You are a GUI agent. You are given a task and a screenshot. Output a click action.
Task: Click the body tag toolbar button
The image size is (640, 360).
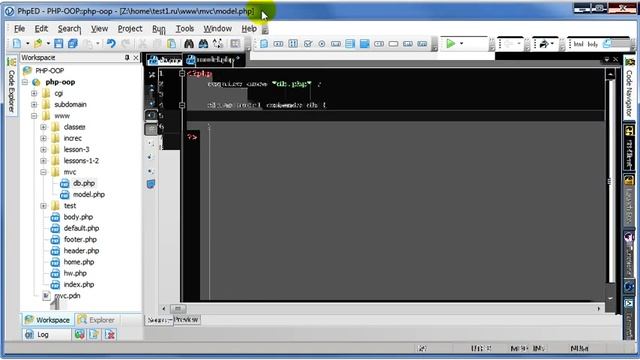coord(593,44)
